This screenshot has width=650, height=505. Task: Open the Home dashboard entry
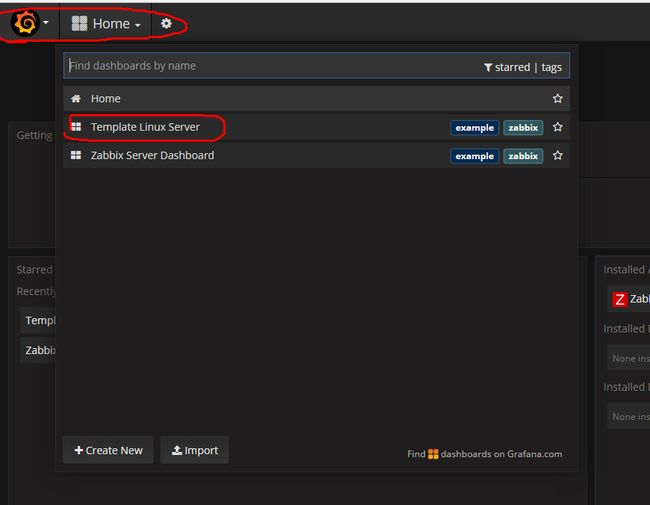coord(316,99)
